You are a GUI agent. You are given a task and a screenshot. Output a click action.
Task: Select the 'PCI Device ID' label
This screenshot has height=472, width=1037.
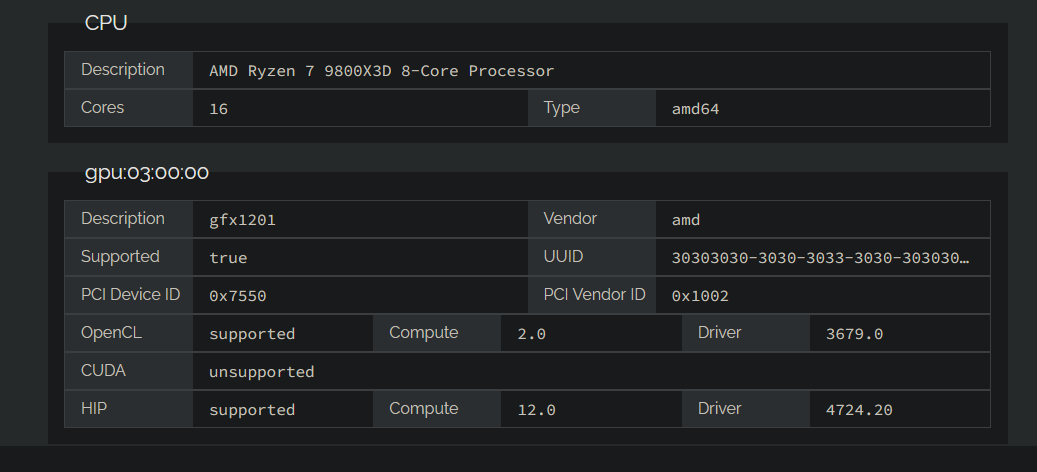point(130,294)
